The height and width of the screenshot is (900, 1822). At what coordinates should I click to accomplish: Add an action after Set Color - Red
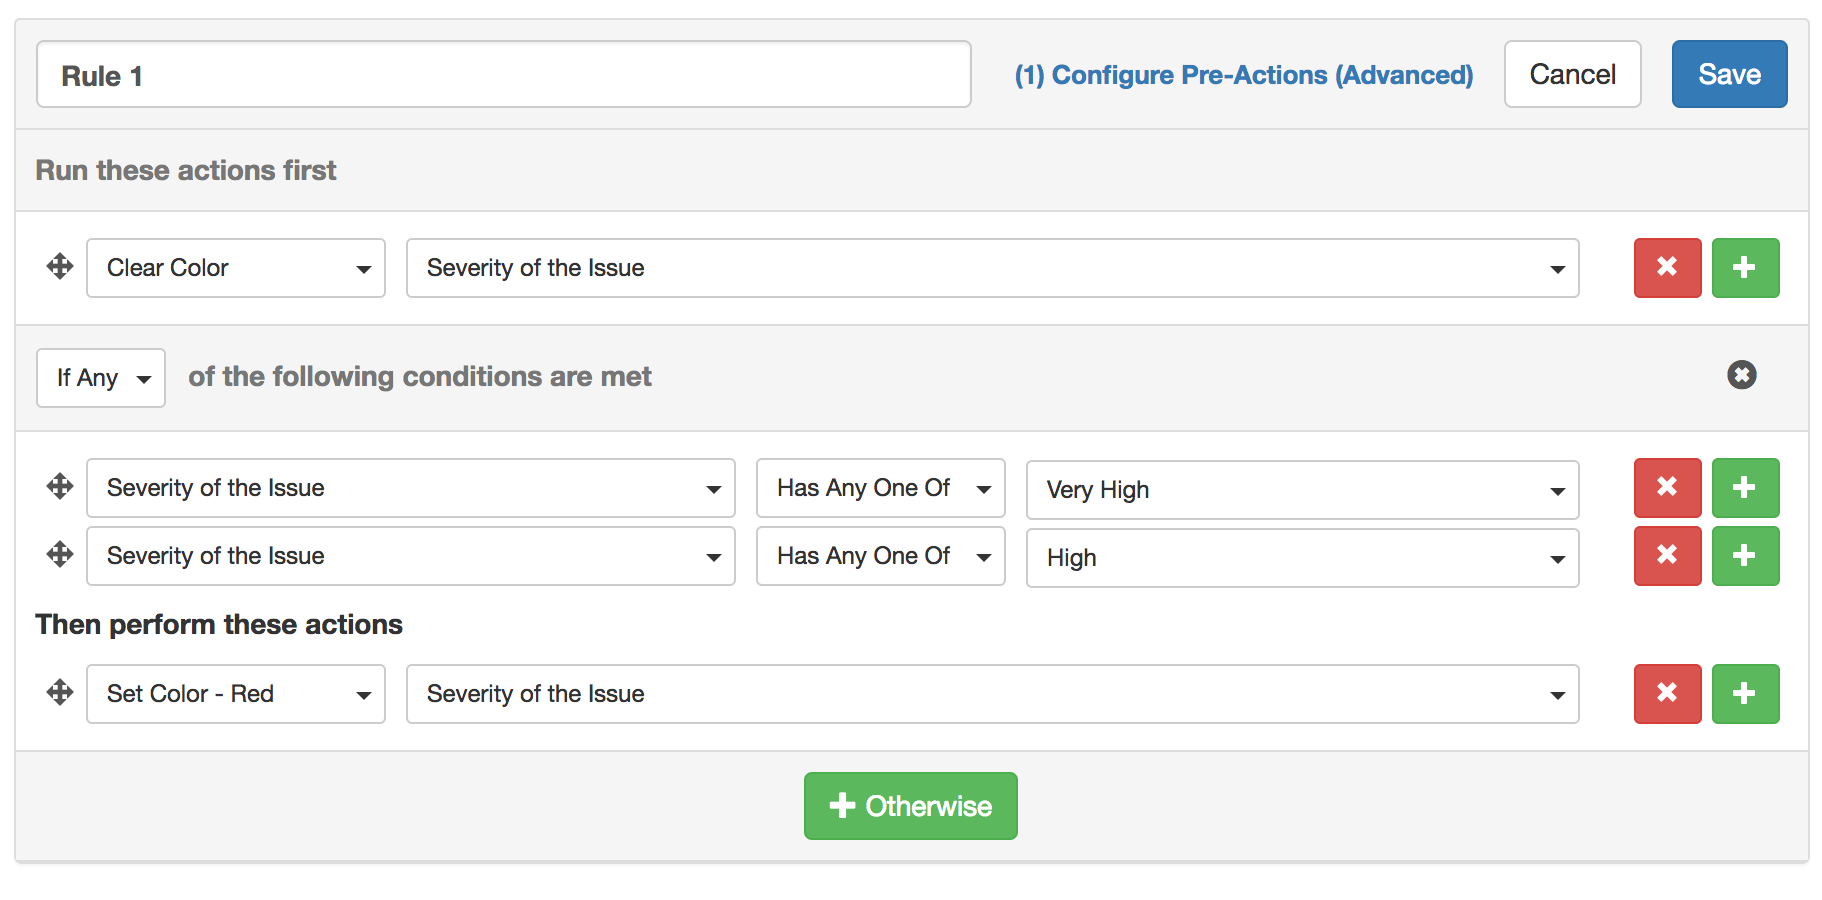tap(1745, 694)
